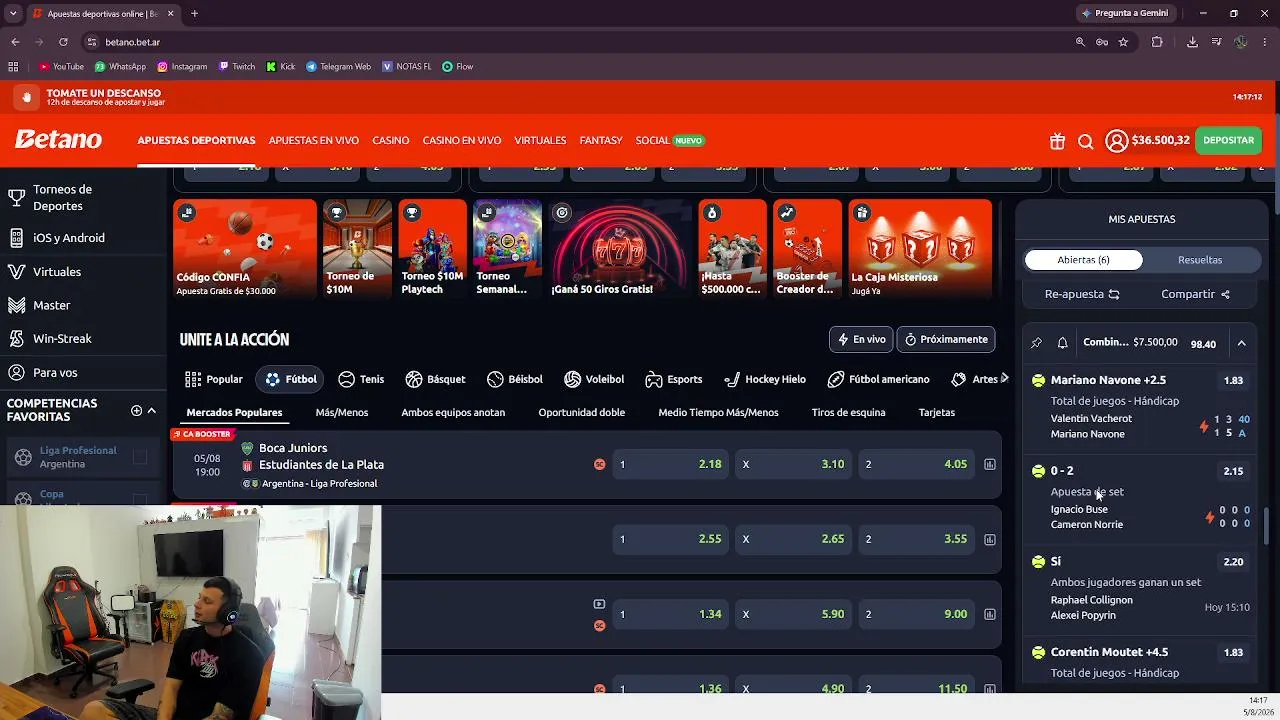Bet on draw at 3.10 odds
Viewport: 1280px width, 720px height.
pyautogui.click(x=794, y=464)
